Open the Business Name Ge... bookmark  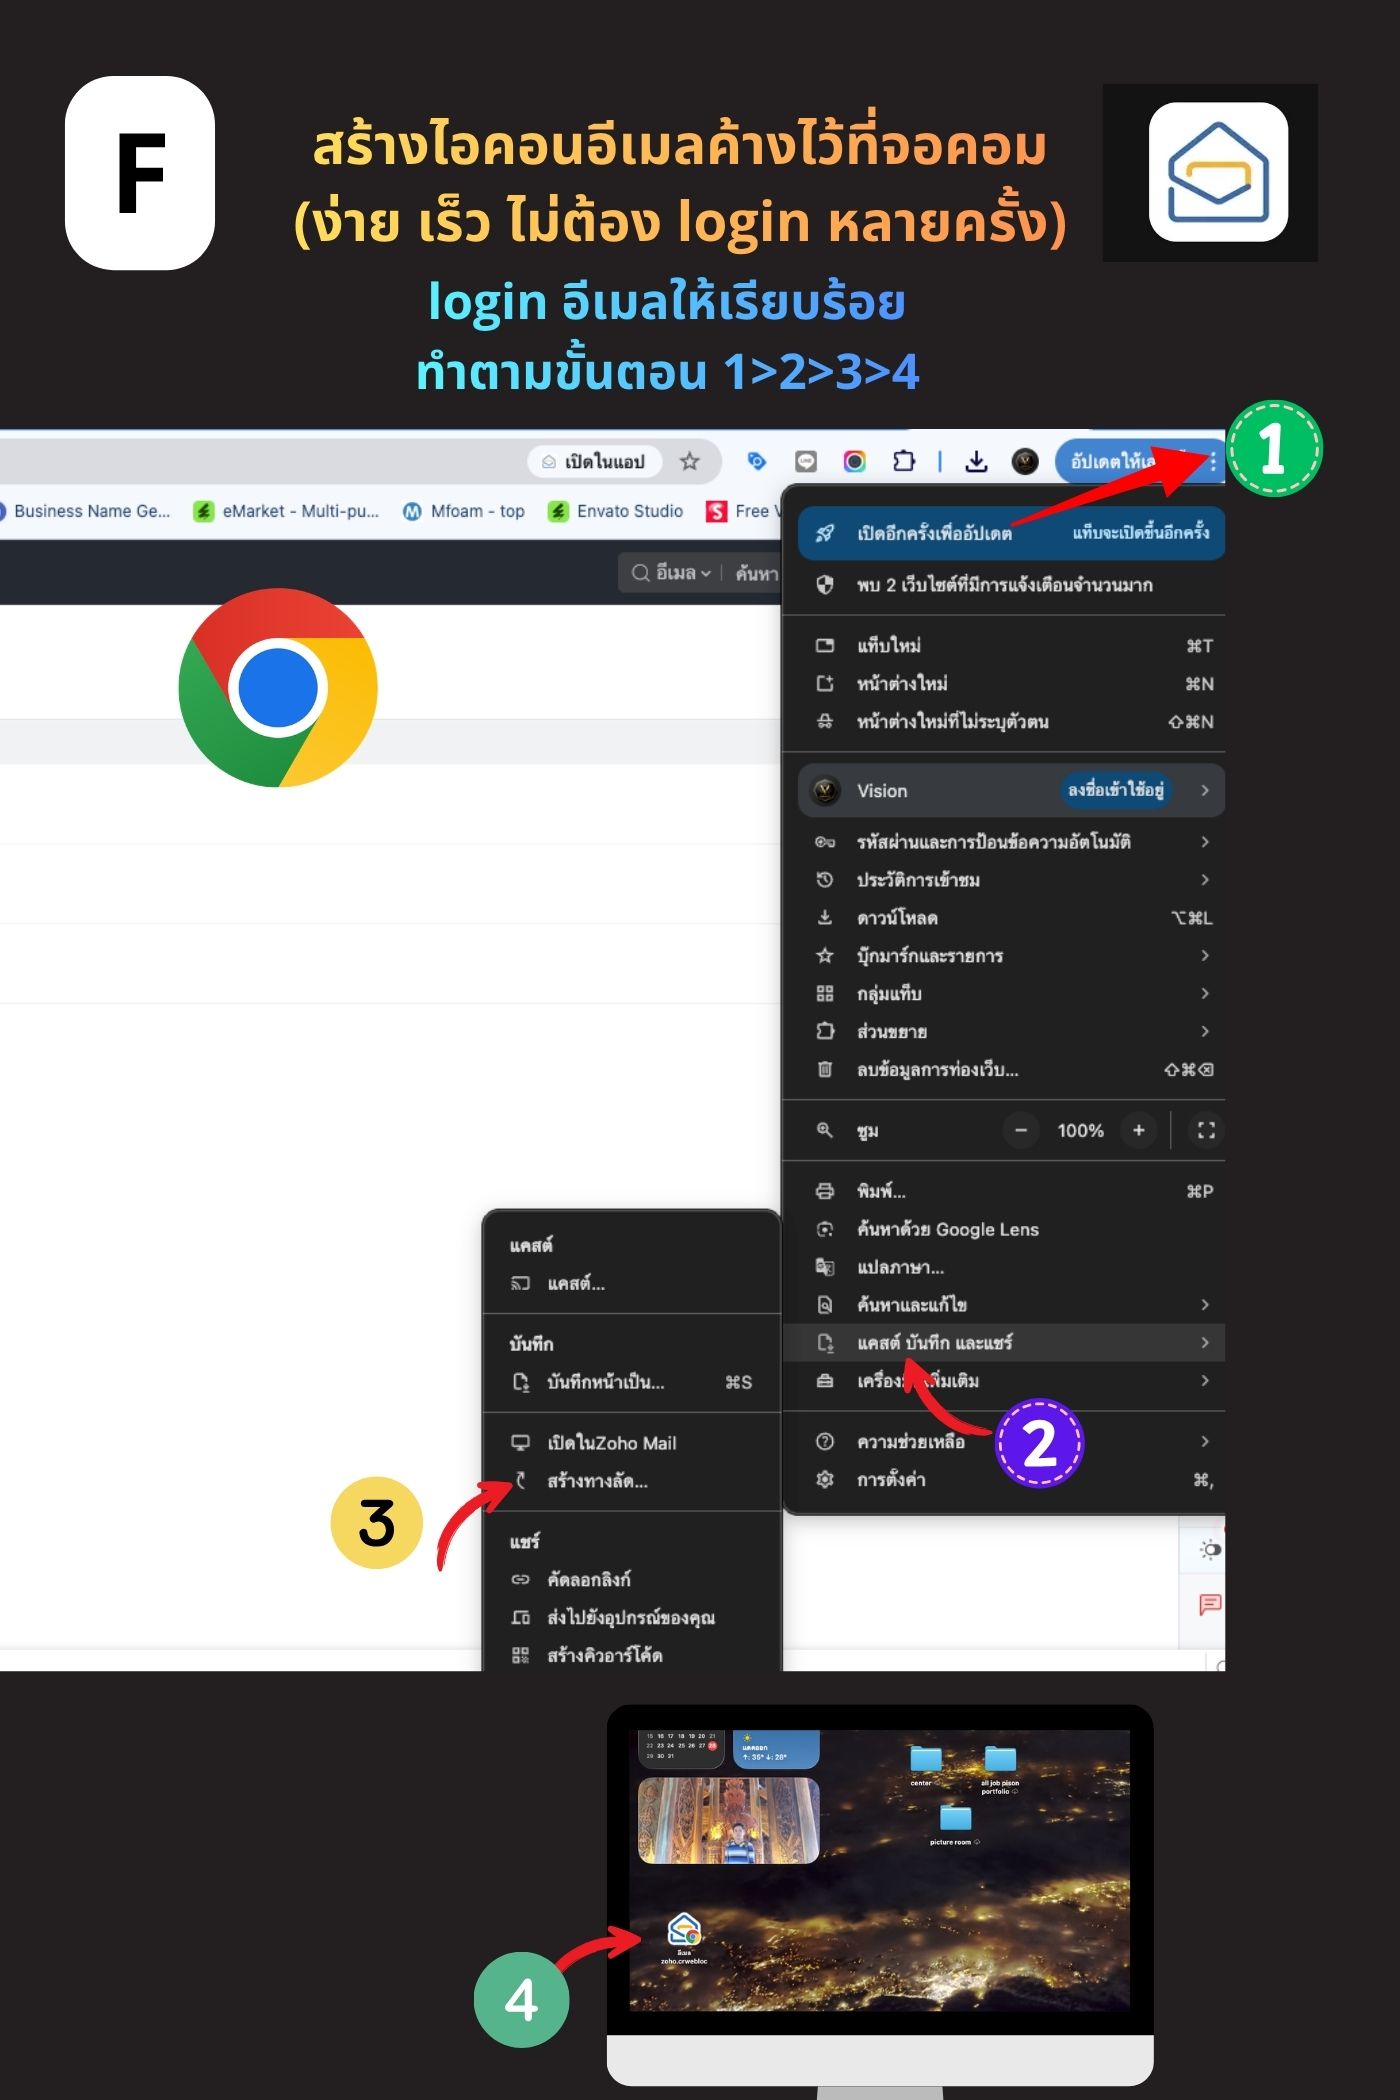tap(84, 511)
